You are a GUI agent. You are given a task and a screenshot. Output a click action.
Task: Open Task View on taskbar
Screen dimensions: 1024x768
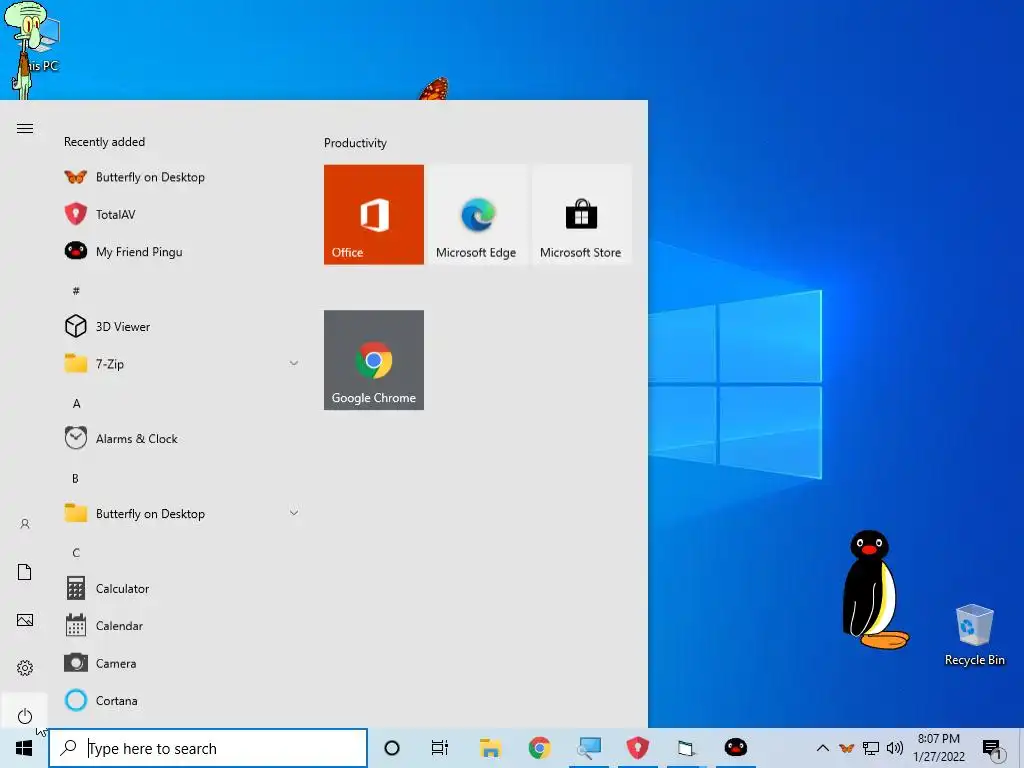[x=440, y=748]
